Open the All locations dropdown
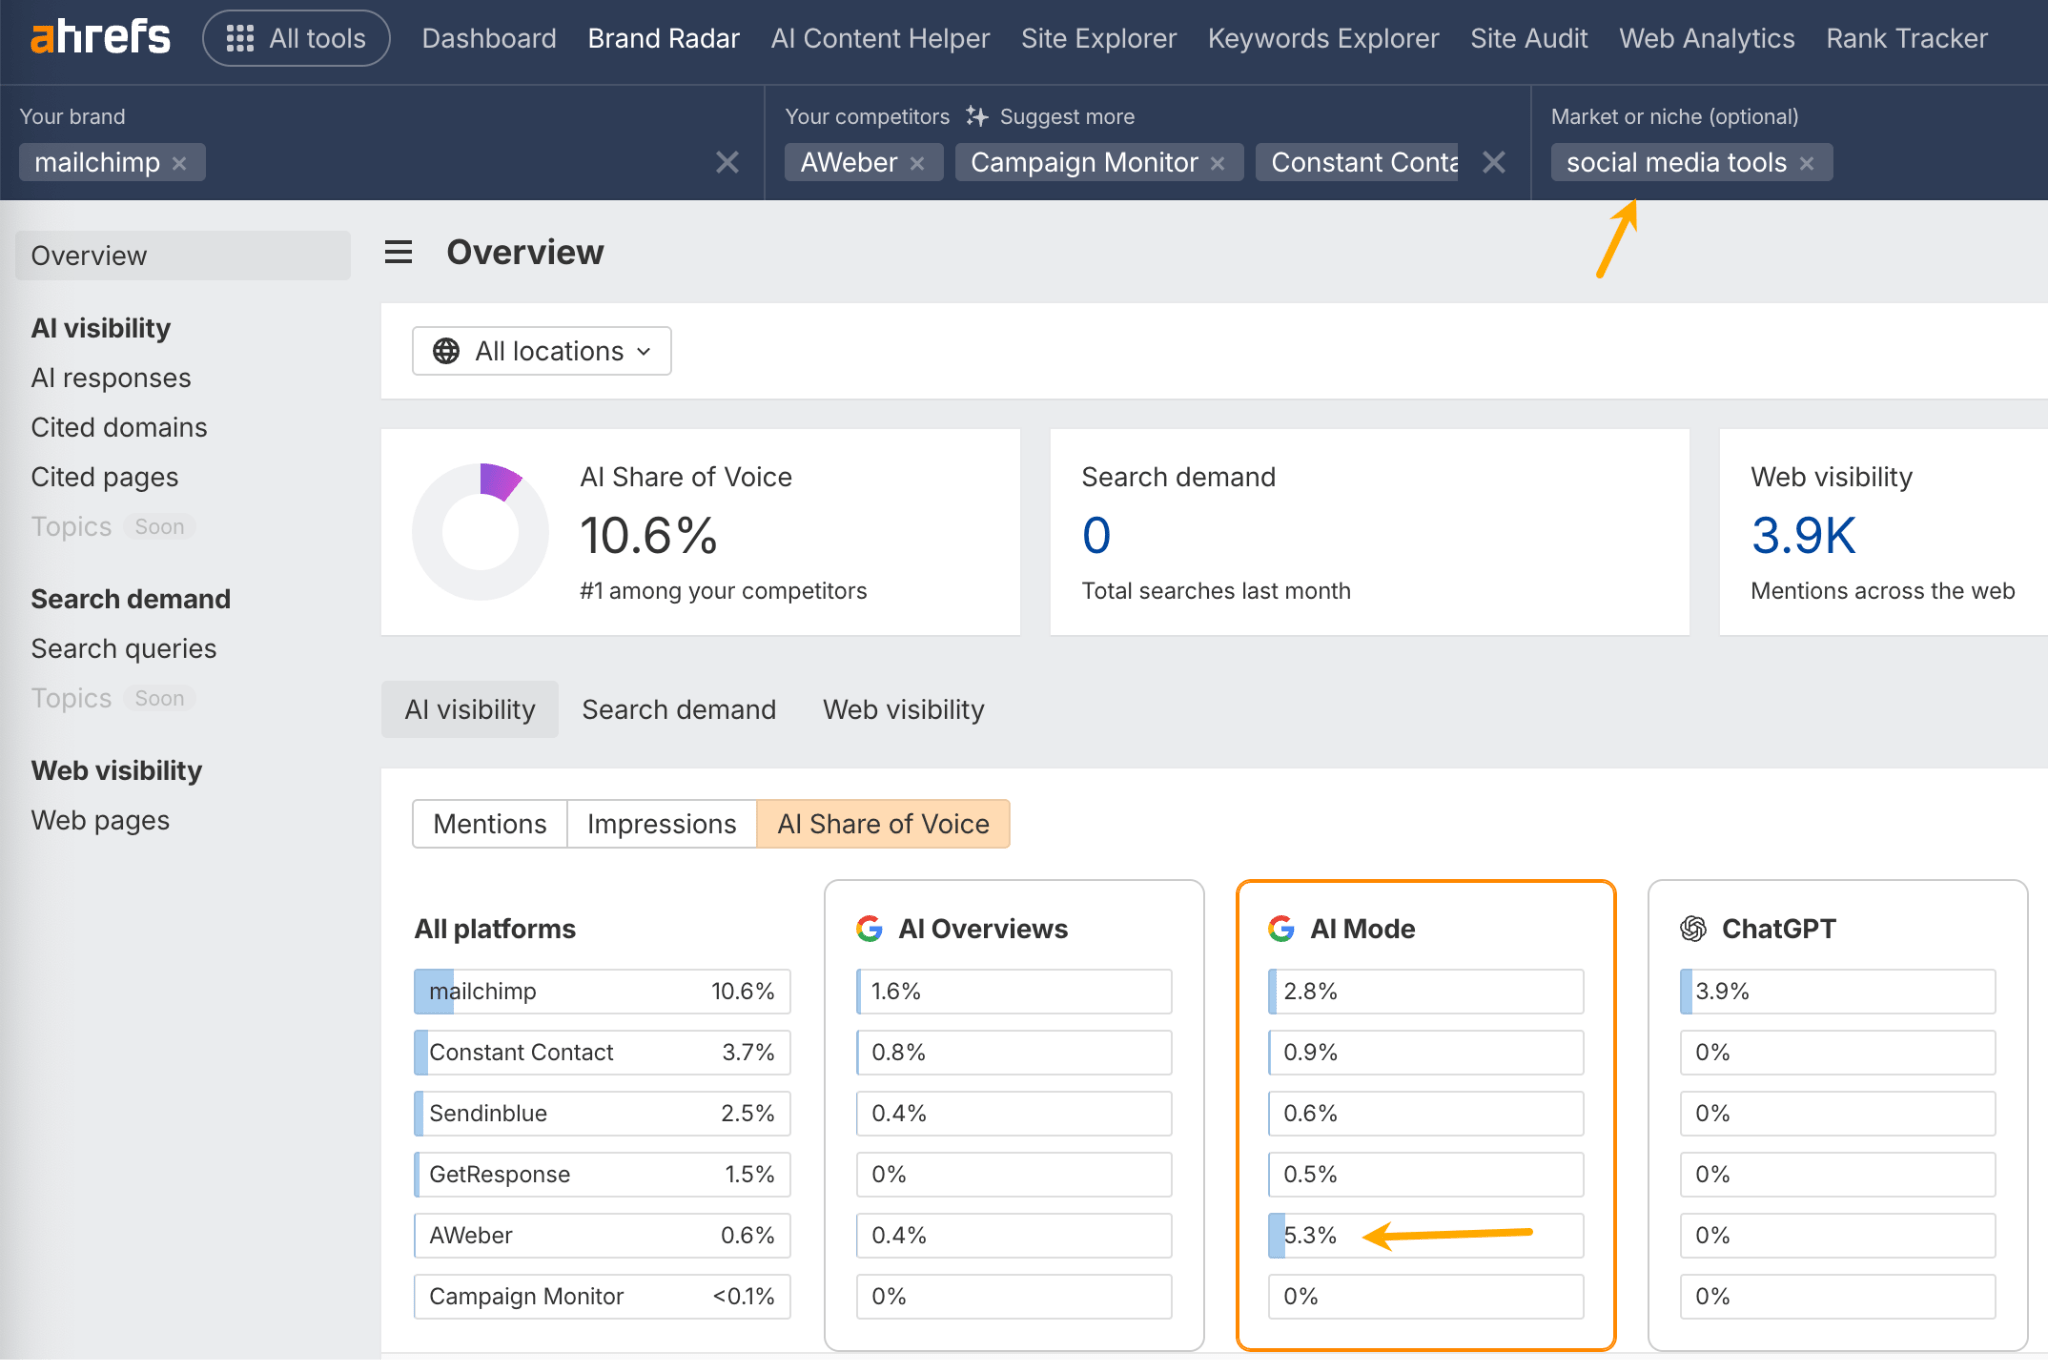 coord(541,351)
